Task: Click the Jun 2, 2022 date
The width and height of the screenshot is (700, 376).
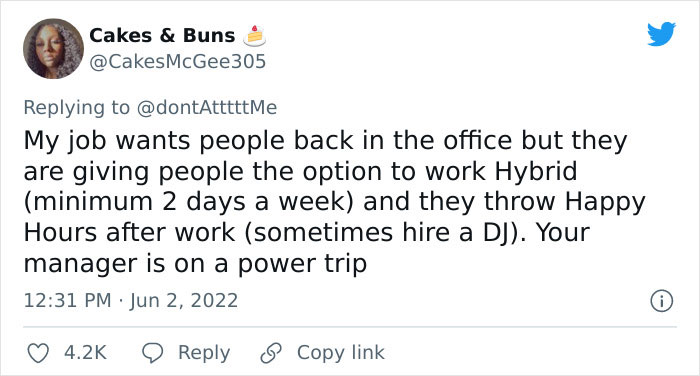Action: (184, 300)
